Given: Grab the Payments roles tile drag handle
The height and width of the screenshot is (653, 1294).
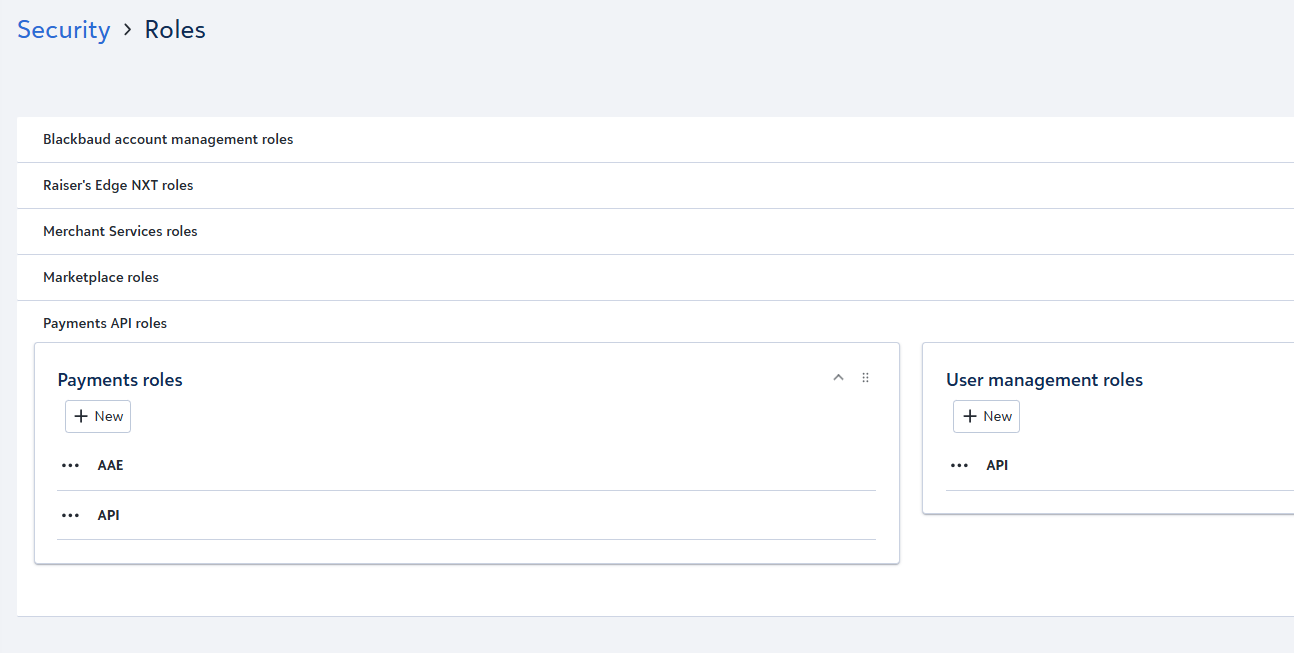Looking at the screenshot, I should 866,378.
